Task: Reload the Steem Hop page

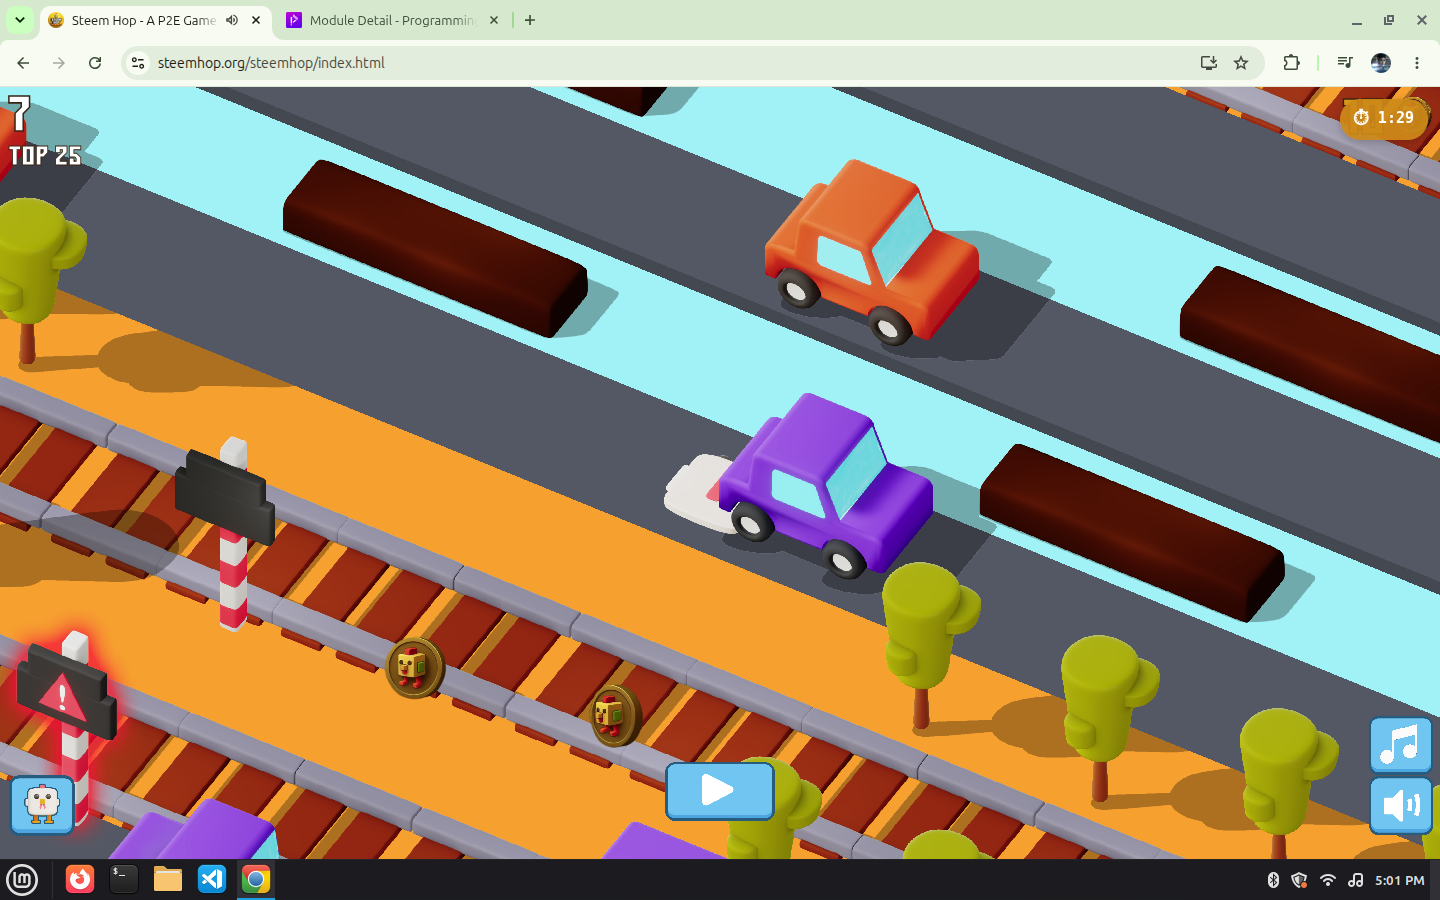Action: 95,63
